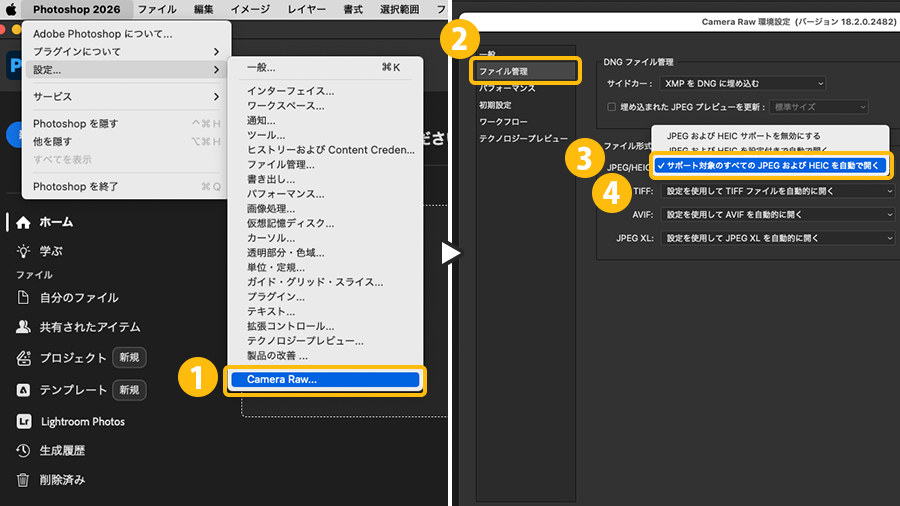900x506 pixels.
Task: Open the サイドカー dropdown
Action: 743,84
